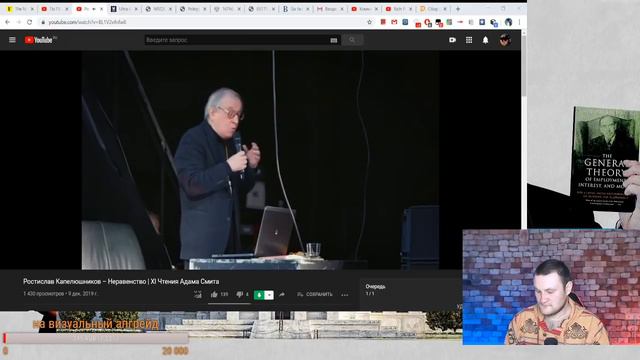Click the views and date line under the title
640x360 pixels.
click(60, 293)
